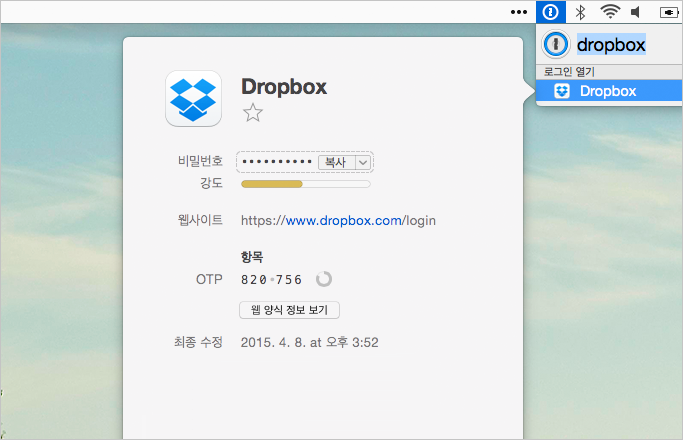Open the www.dropbox.com login link
The width and height of the screenshot is (683, 440).
338,220
